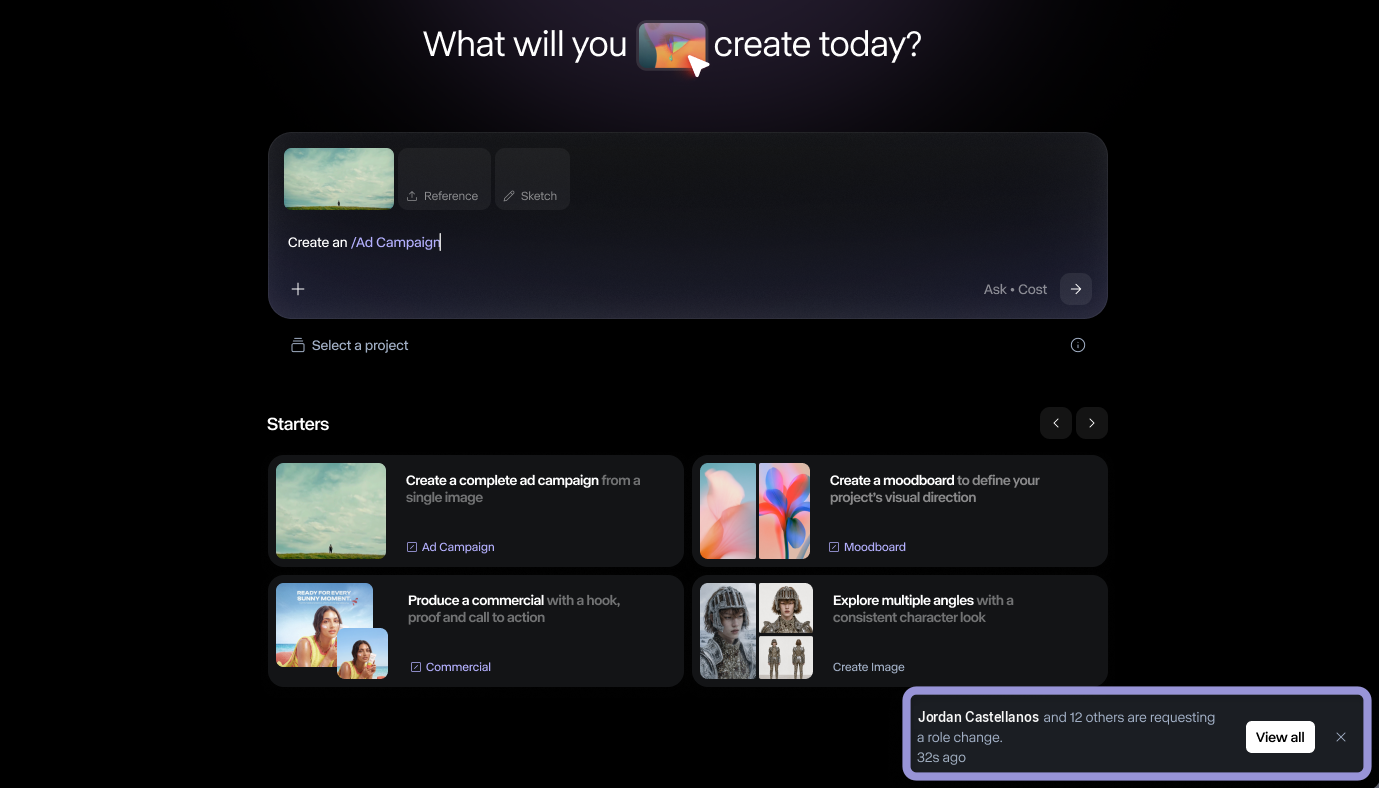Open the armored character angles thumbnail

click(x=755, y=631)
